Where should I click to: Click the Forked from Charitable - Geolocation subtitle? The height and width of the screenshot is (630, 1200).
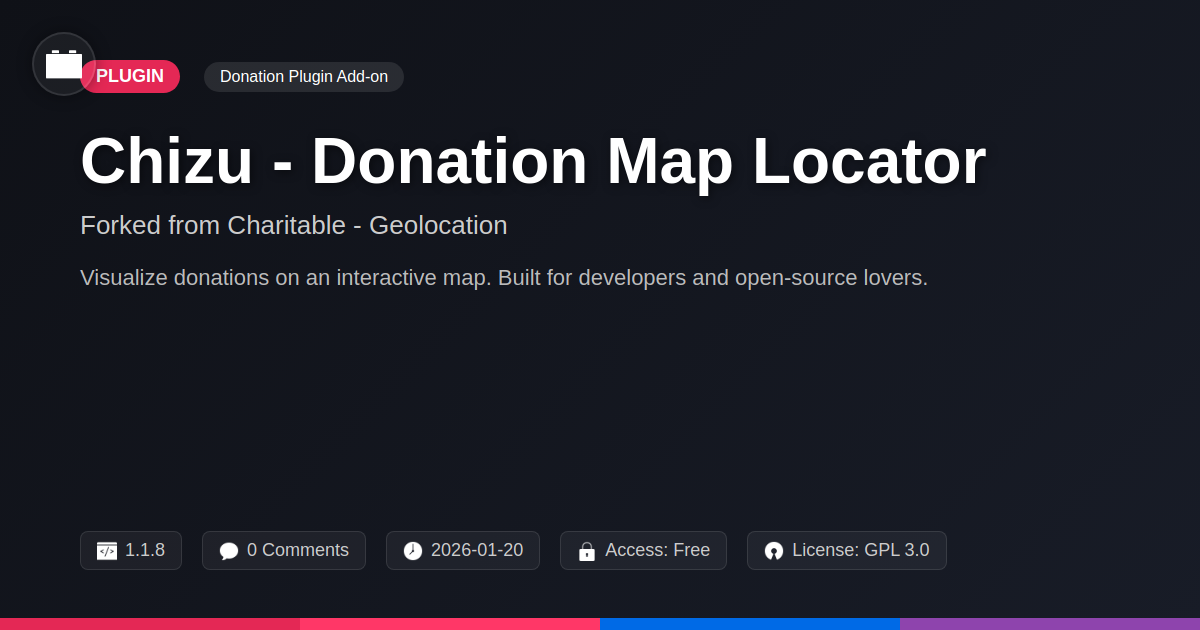[x=294, y=225]
